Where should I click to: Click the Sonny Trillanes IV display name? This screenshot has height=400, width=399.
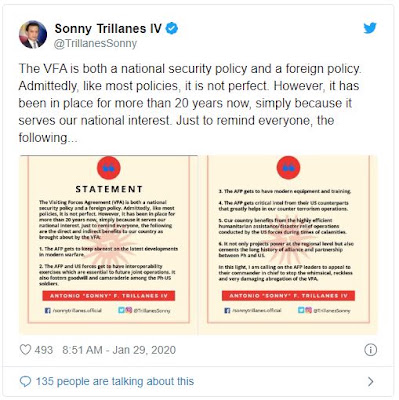pos(108,29)
